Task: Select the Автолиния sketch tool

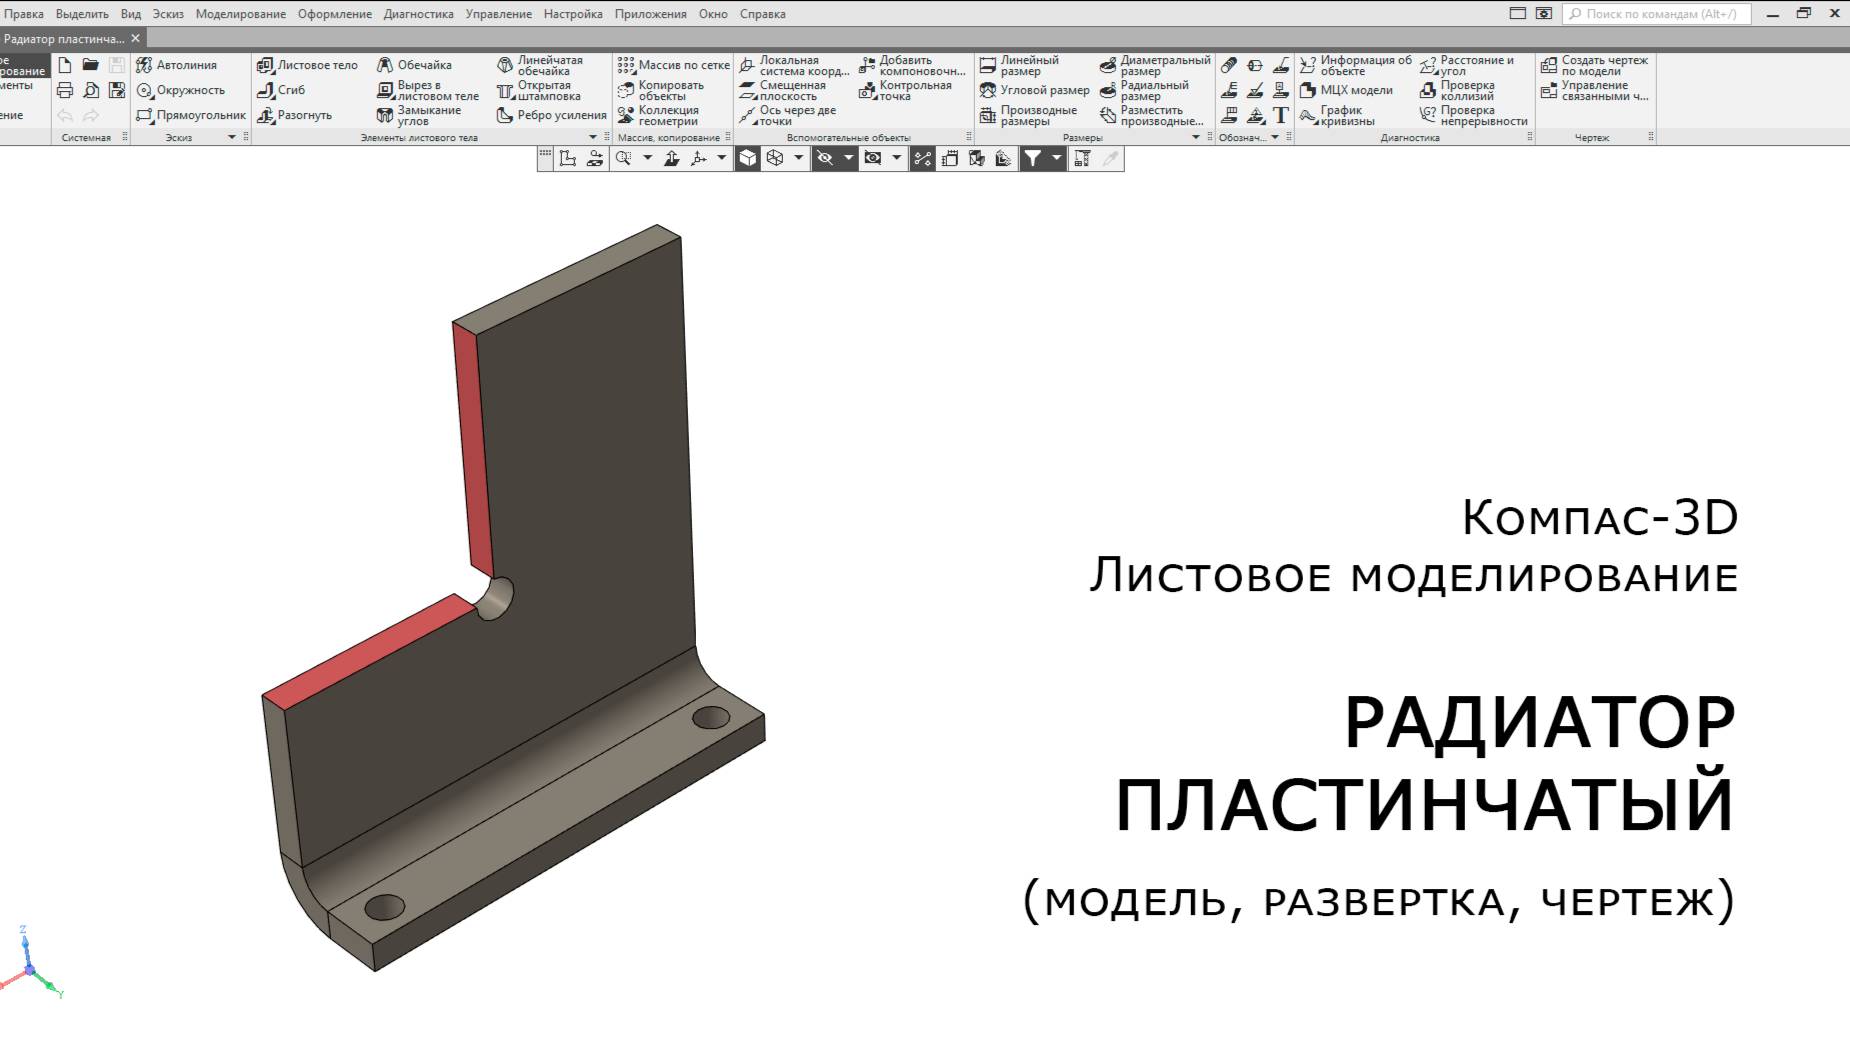Action: pos(186,65)
